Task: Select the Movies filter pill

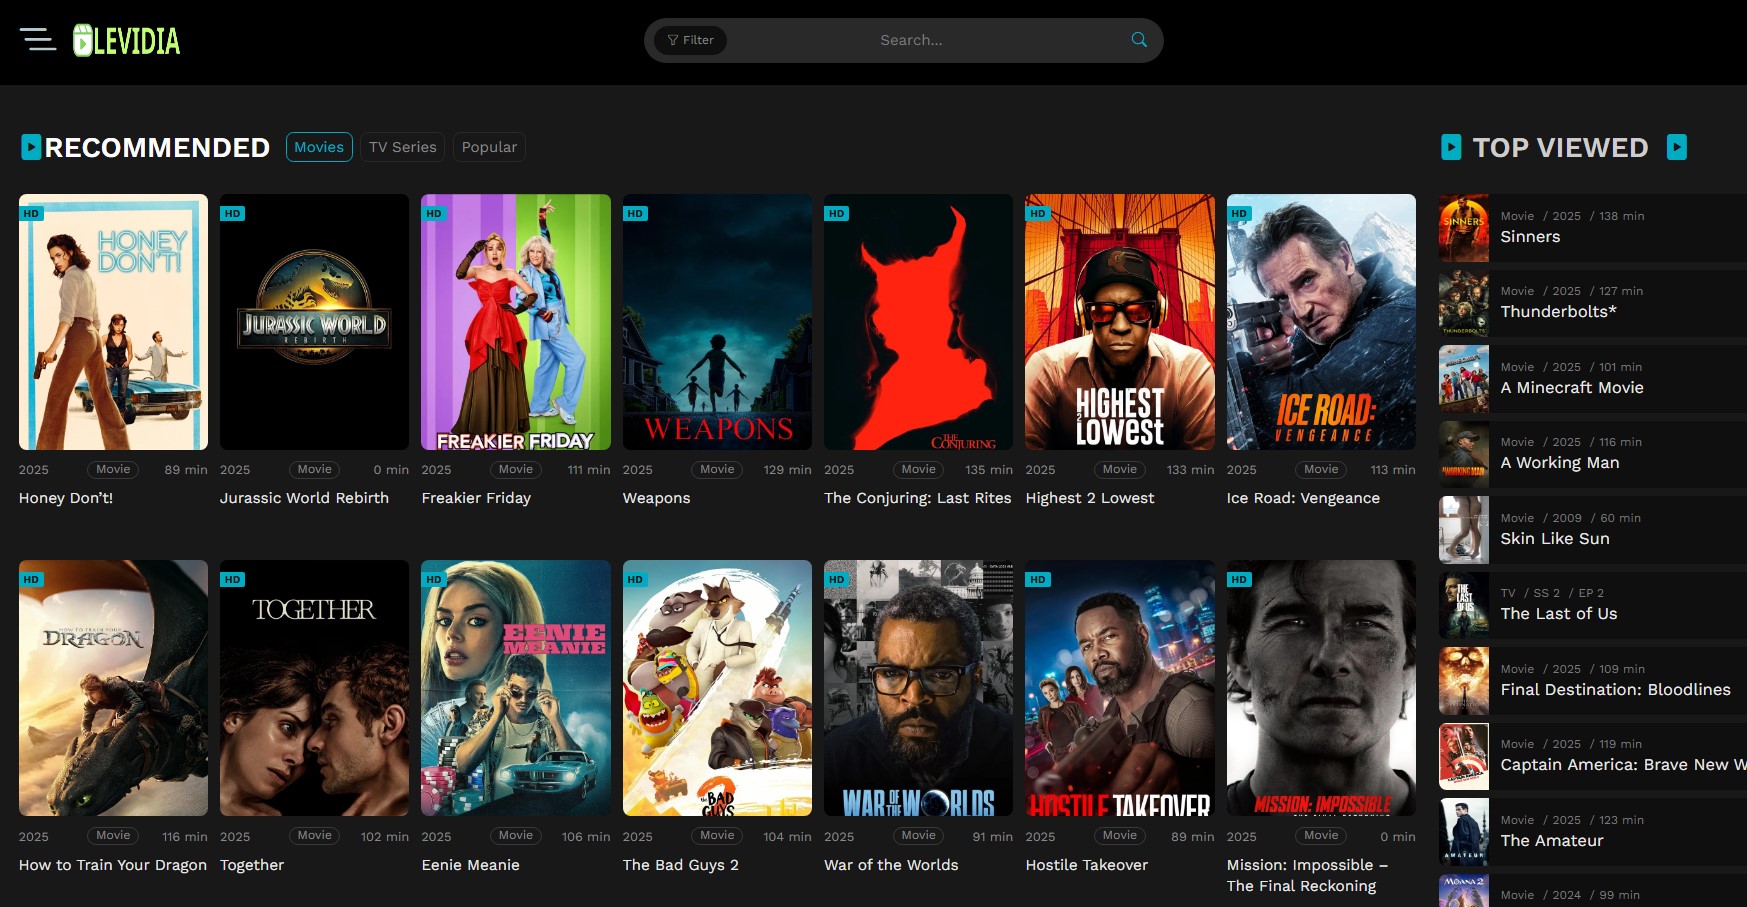Action: pos(319,146)
